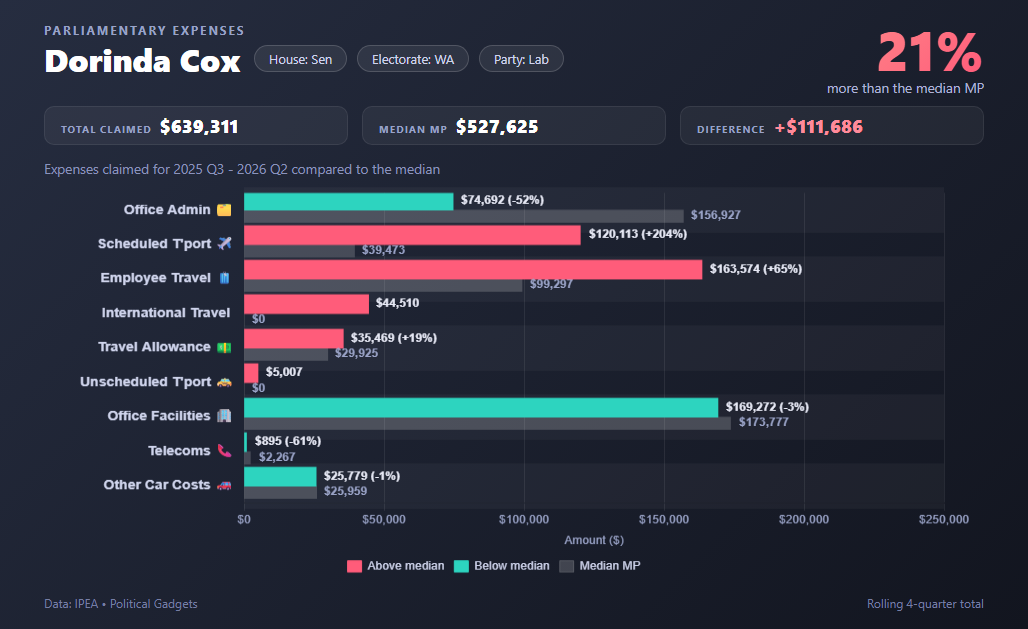This screenshot has width=1028, height=629.
Task: Click the Travel Allowance red bar
Action: click(294, 338)
